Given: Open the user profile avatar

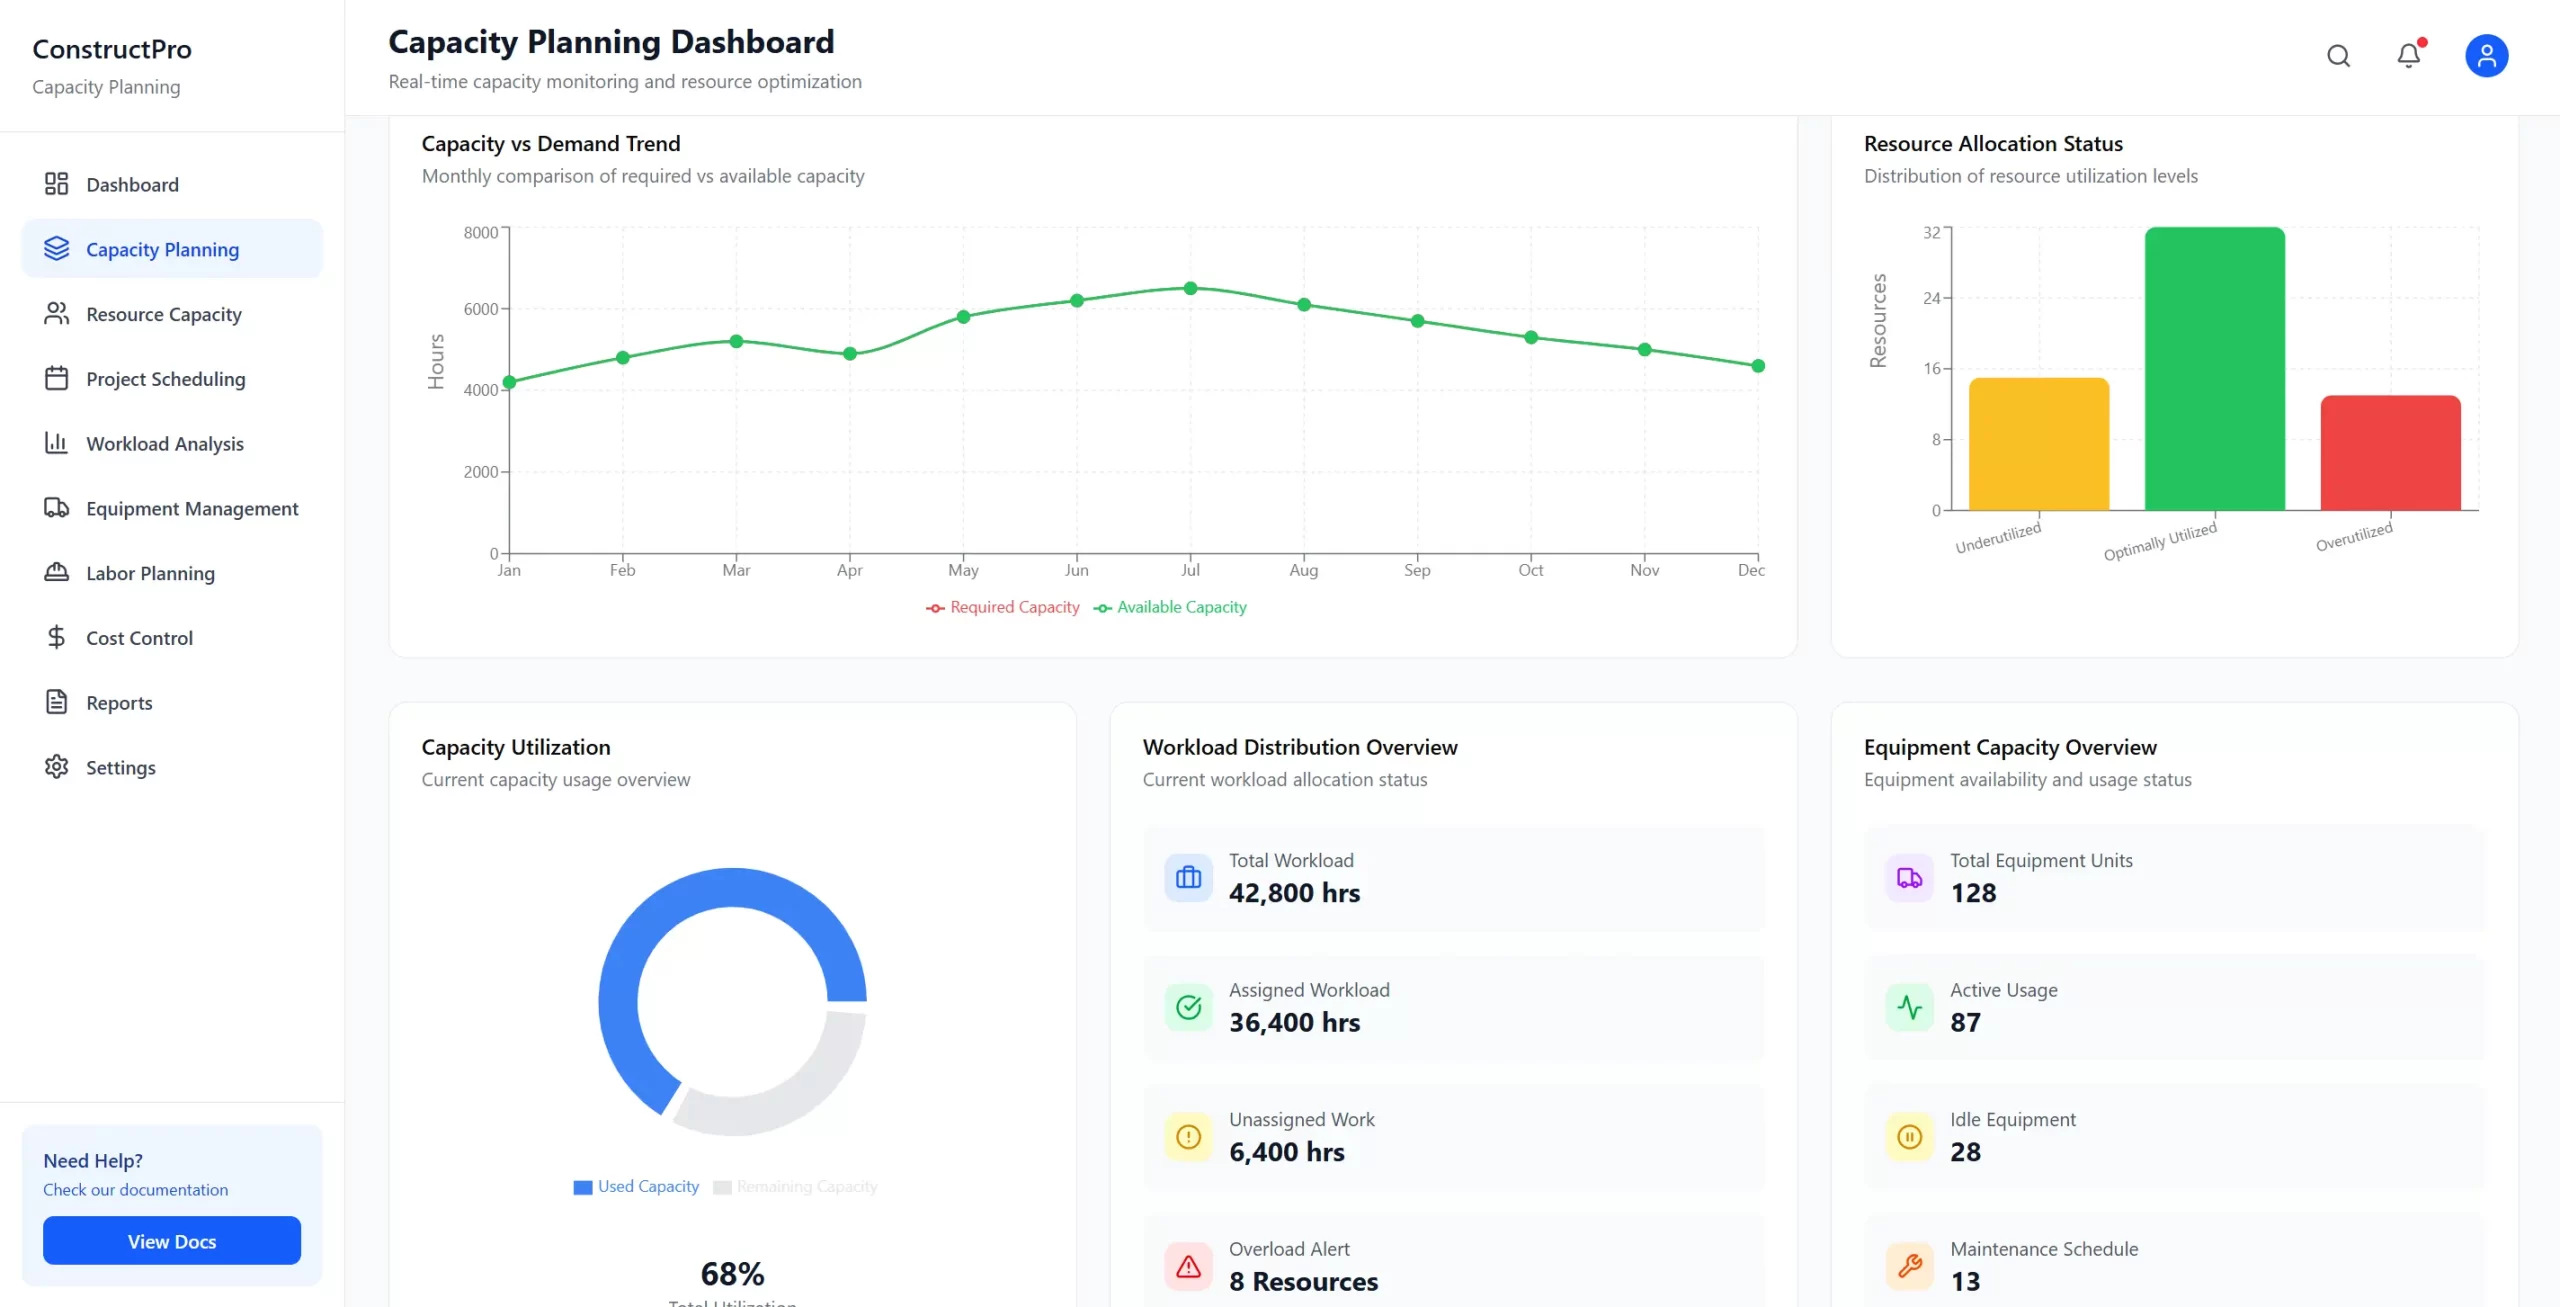Looking at the screenshot, I should click(2486, 56).
